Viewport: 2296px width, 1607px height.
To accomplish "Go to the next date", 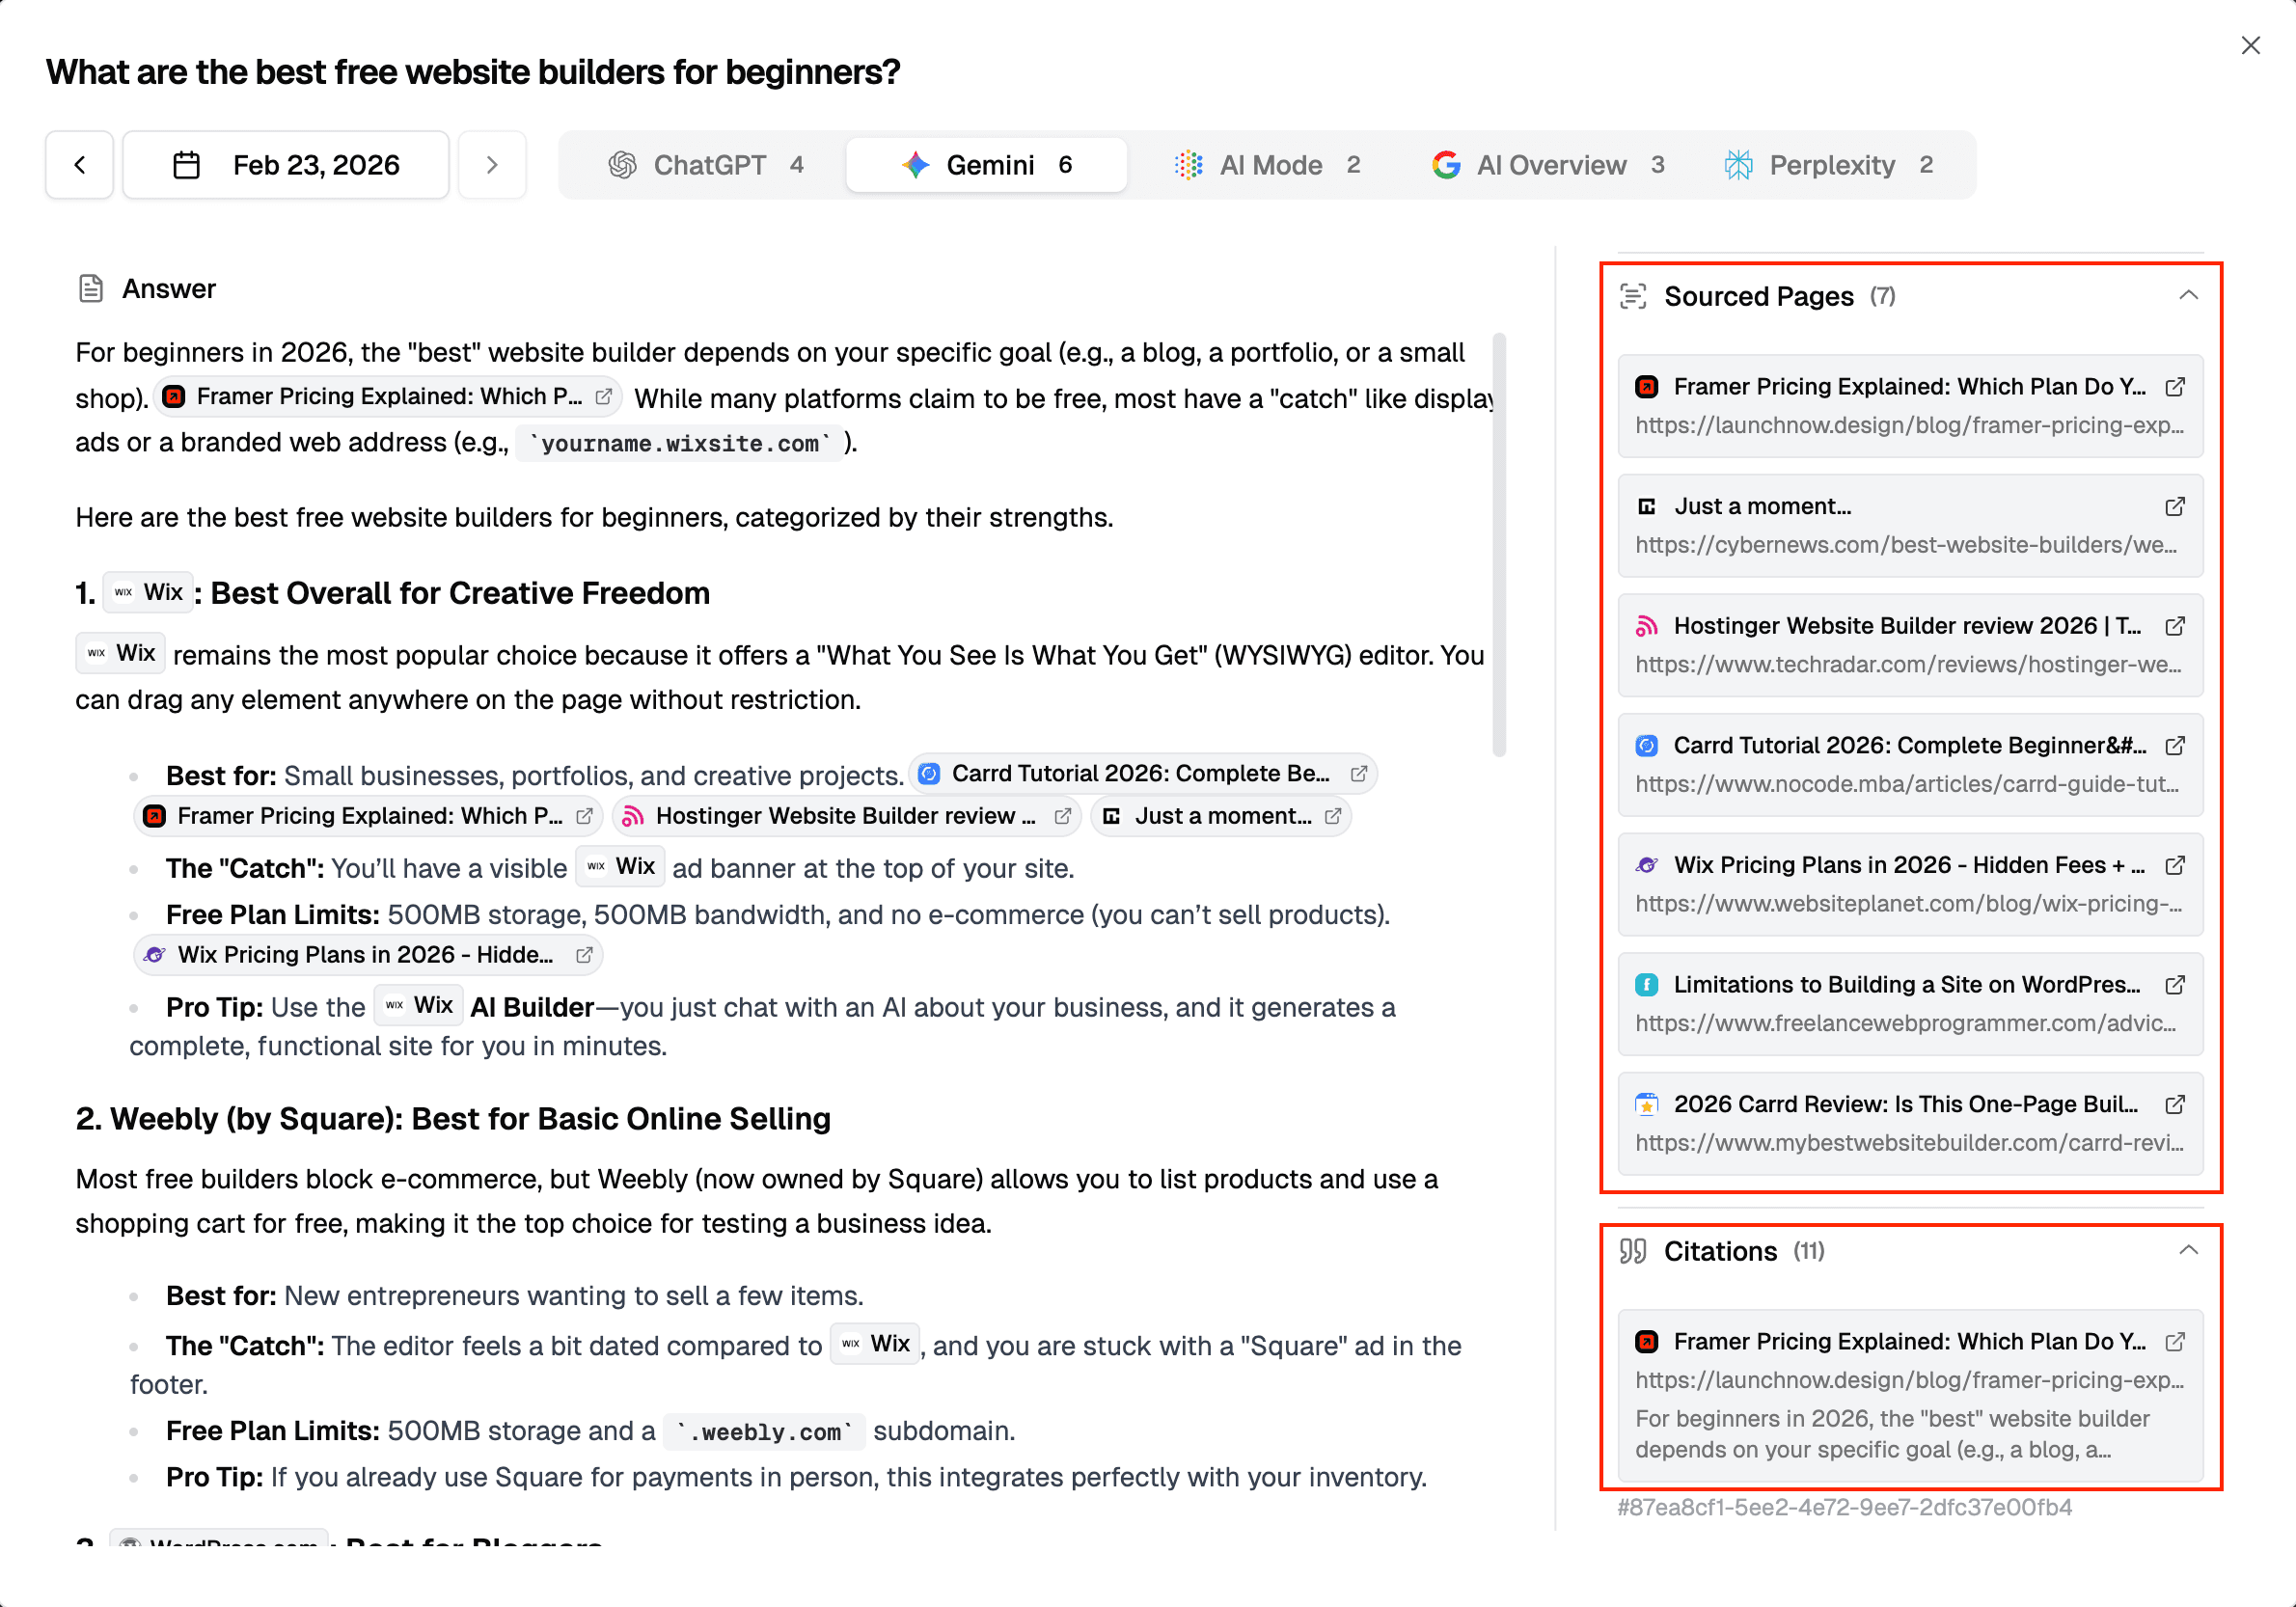I will pyautogui.click(x=492, y=165).
